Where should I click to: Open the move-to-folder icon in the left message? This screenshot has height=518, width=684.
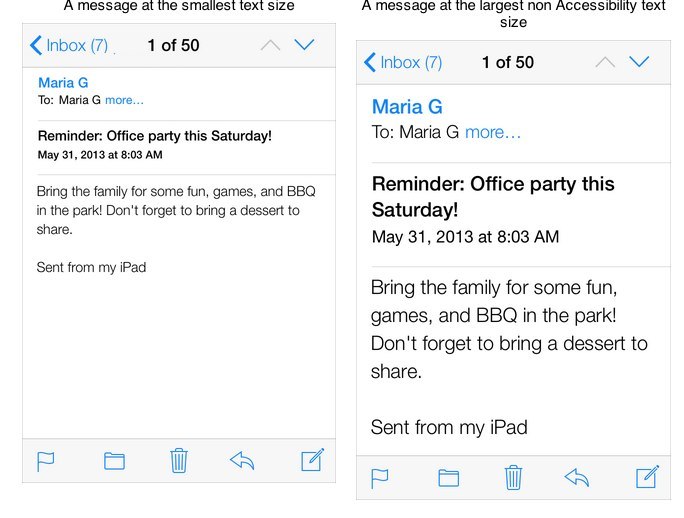[x=114, y=461]
